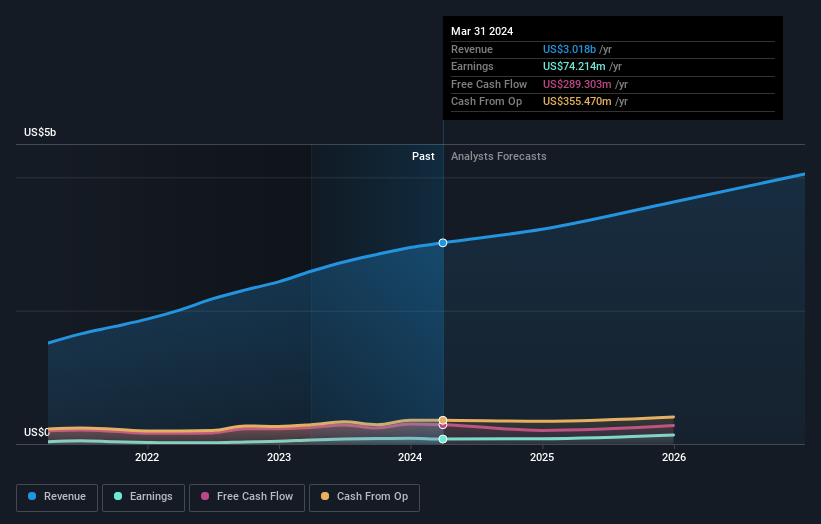Screen dimensions: 821x524
Task: Toggle the Revenue legend series
Action: point(57,497)
